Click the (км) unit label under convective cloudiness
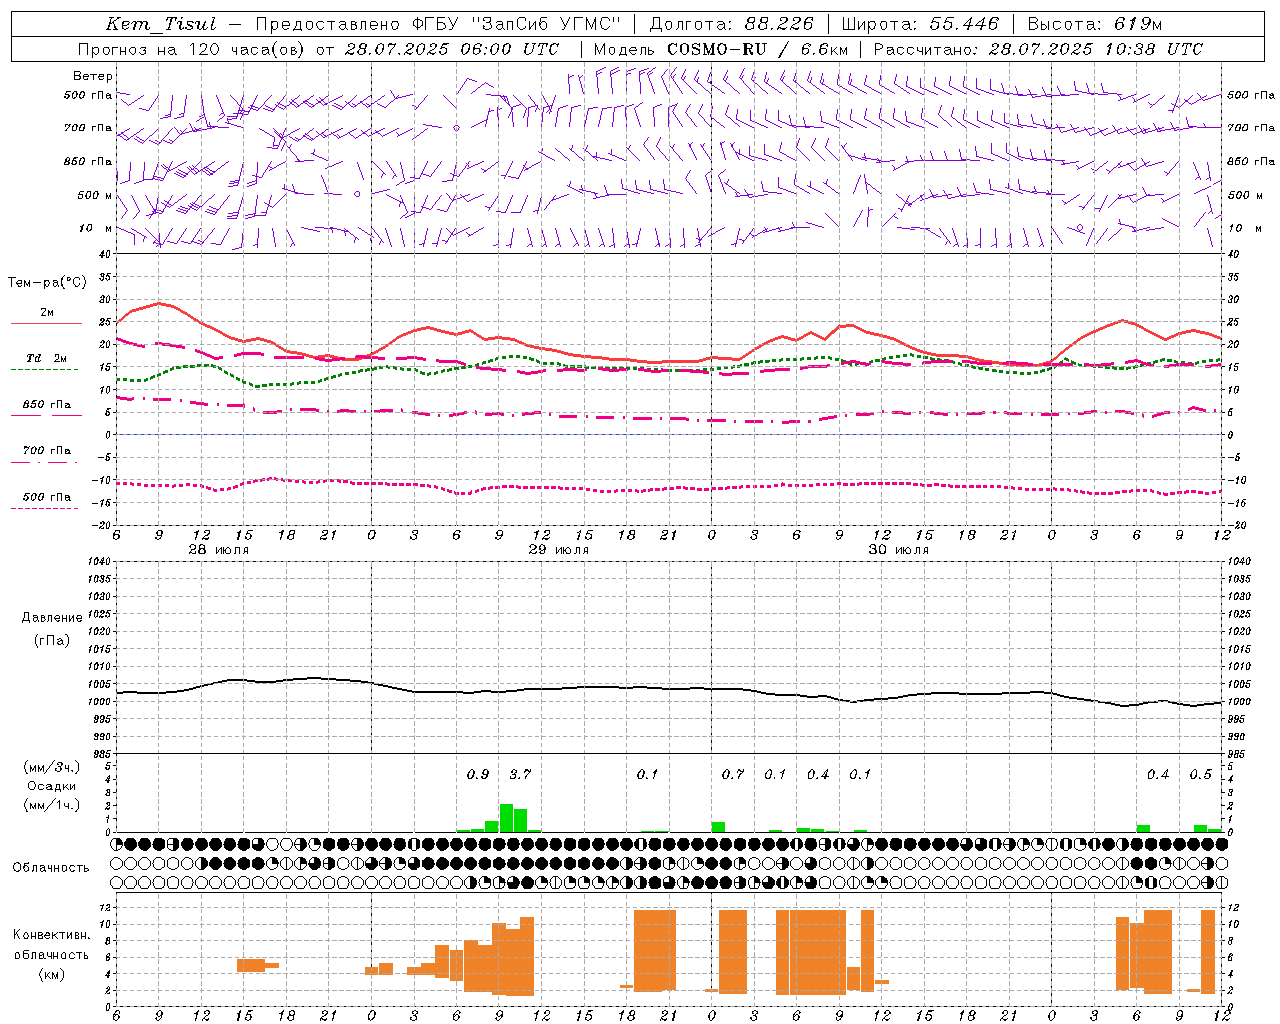This screenshot has width=1280, height=1024. [51, 974]
